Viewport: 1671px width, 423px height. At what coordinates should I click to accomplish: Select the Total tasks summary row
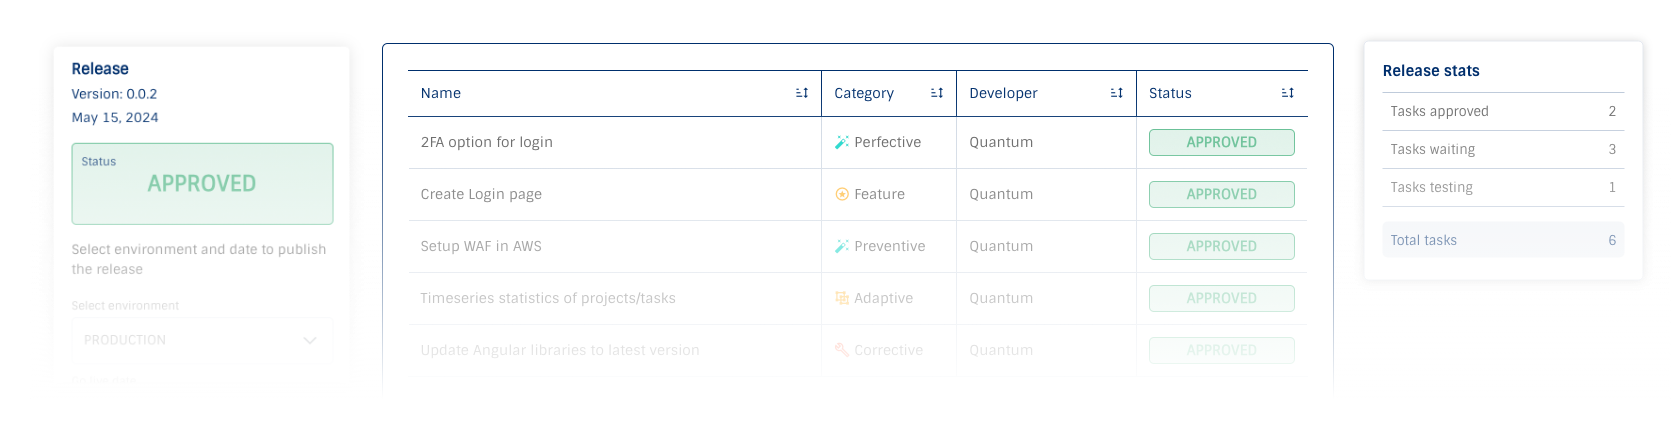(x=1503, y=240)
